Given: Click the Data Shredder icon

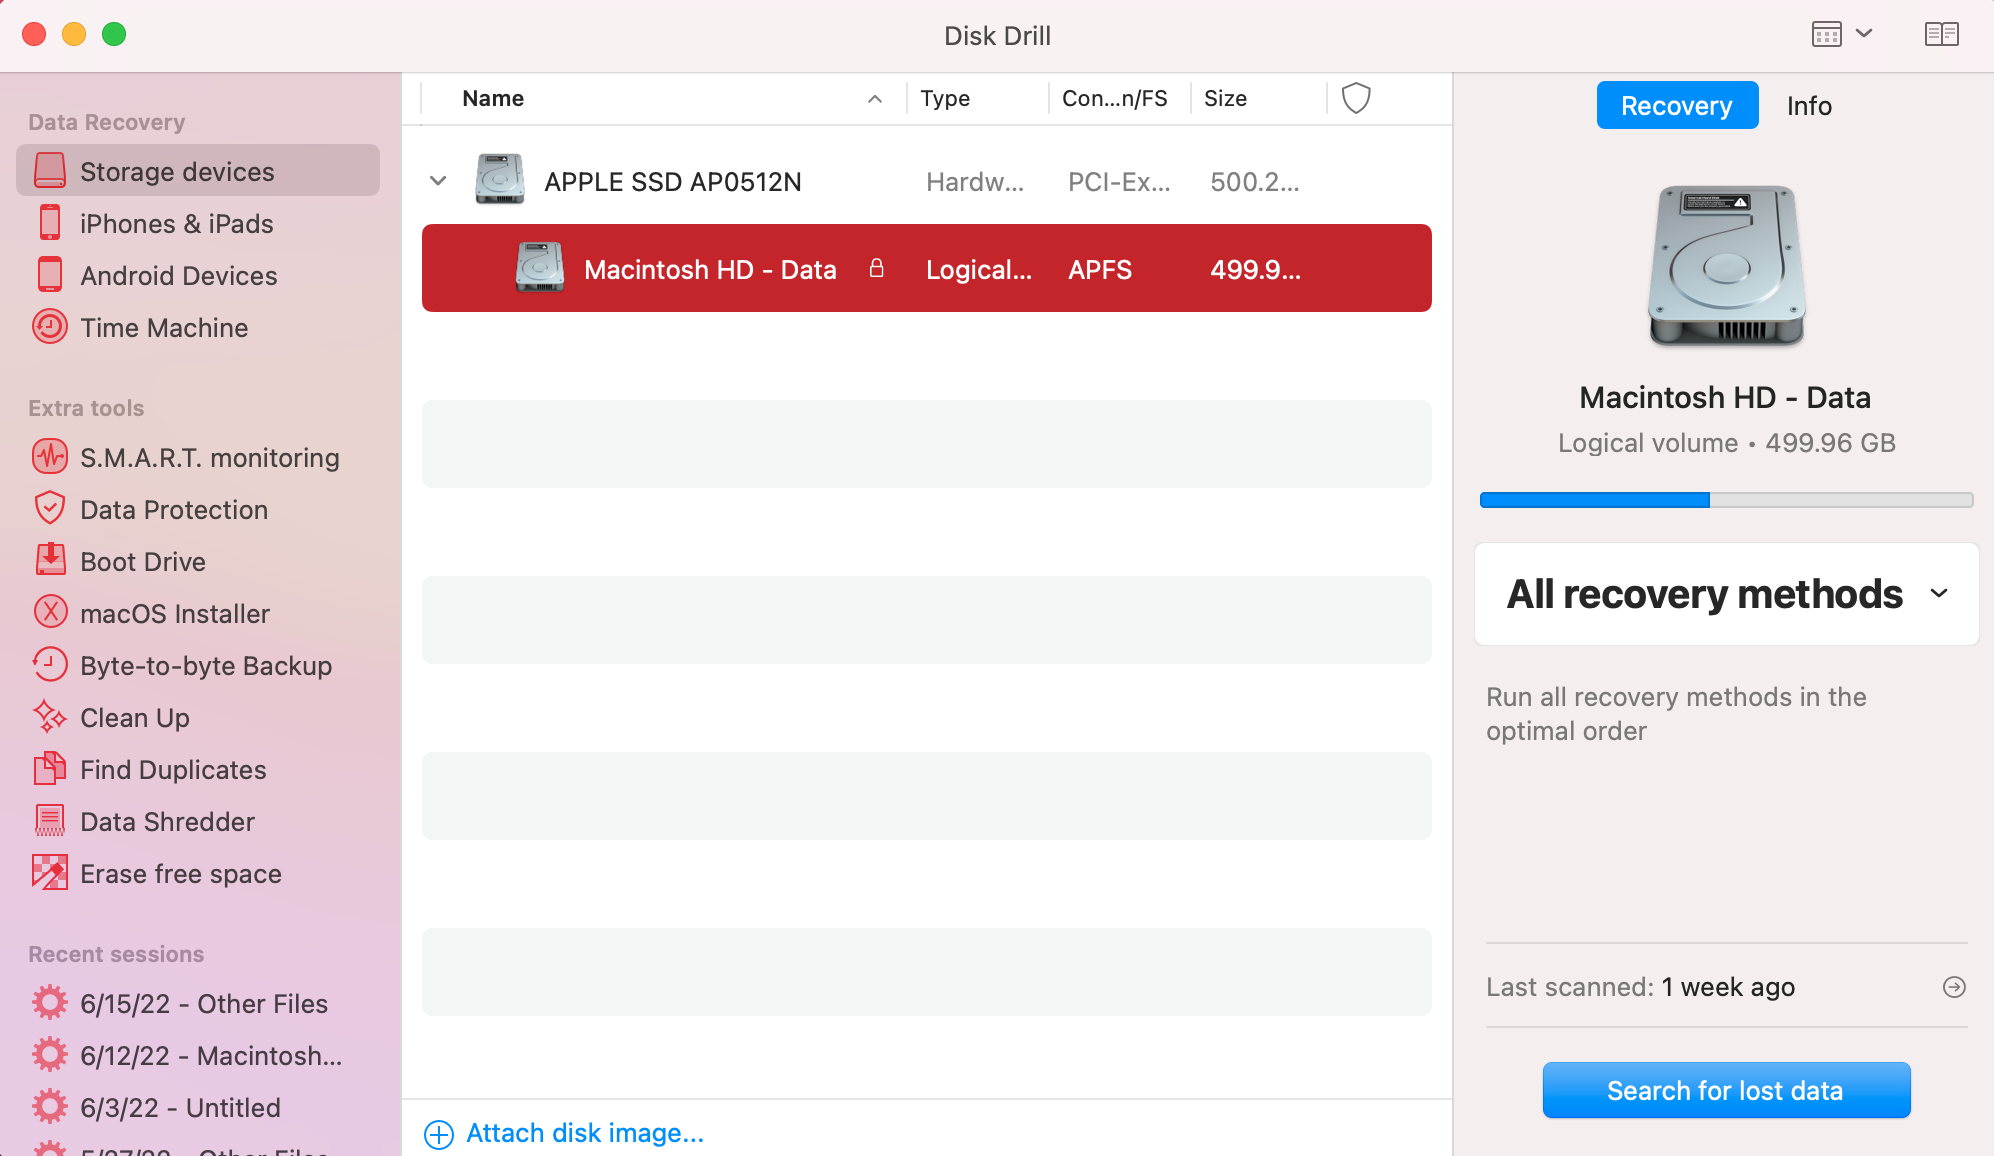Looking at the screenshot, I should coord(48,820).
